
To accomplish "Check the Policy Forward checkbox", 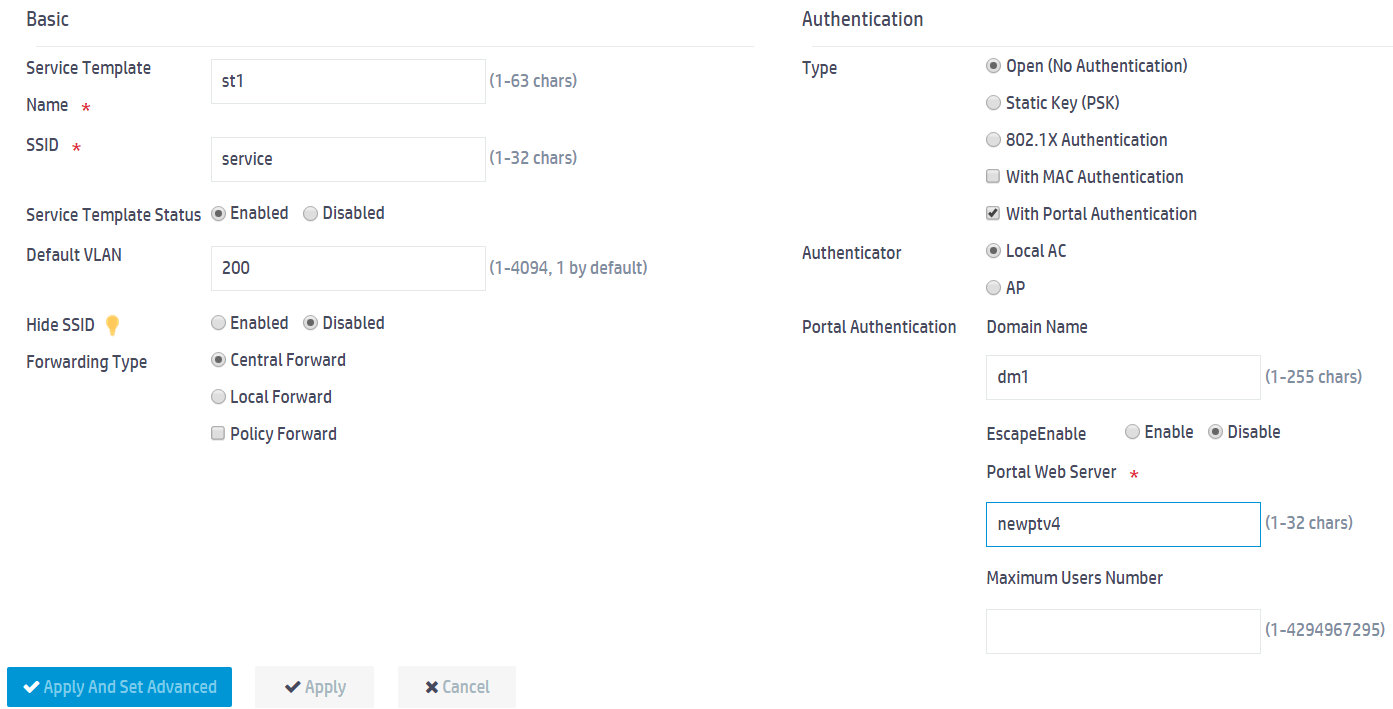I will (218, 434).
